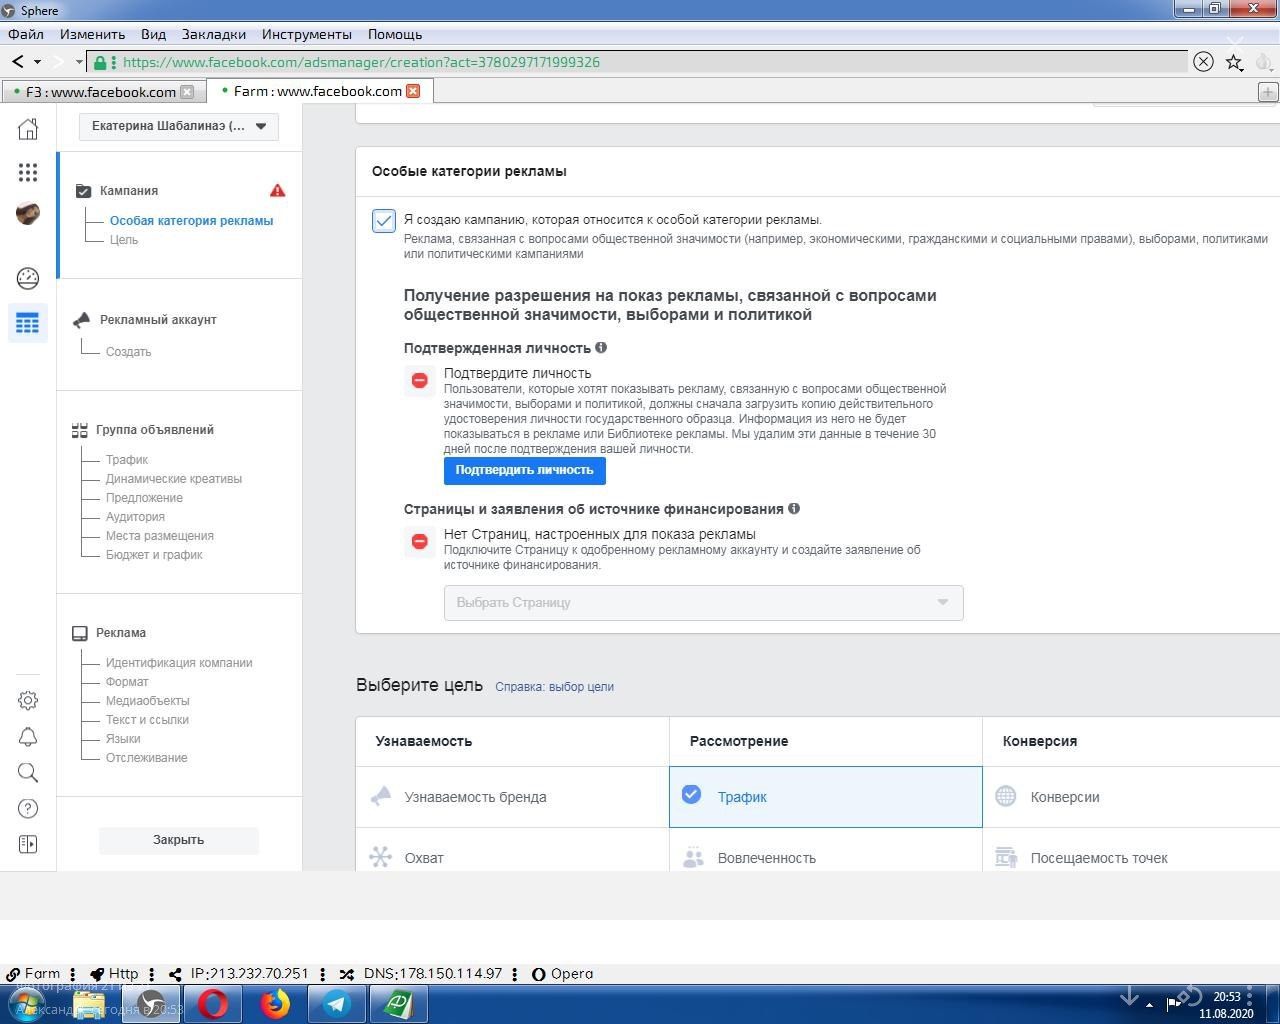
Task: Open the Вид menu
Action: tap(153, 34)
